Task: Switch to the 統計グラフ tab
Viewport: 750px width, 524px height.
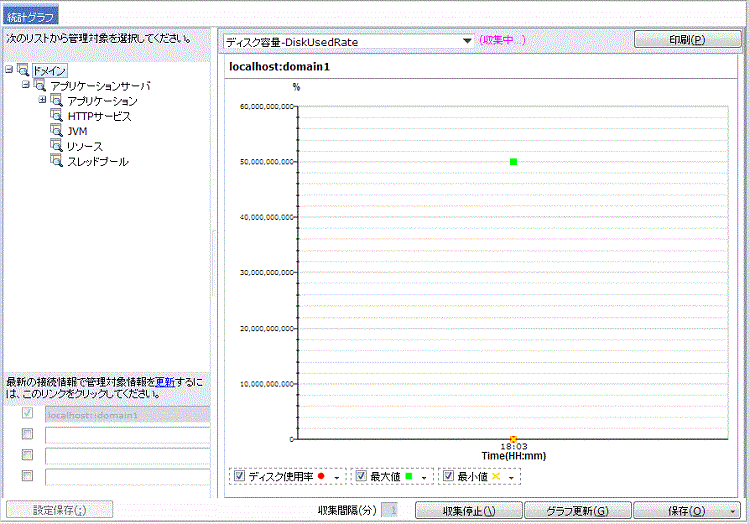Action: tap(31, 15)
